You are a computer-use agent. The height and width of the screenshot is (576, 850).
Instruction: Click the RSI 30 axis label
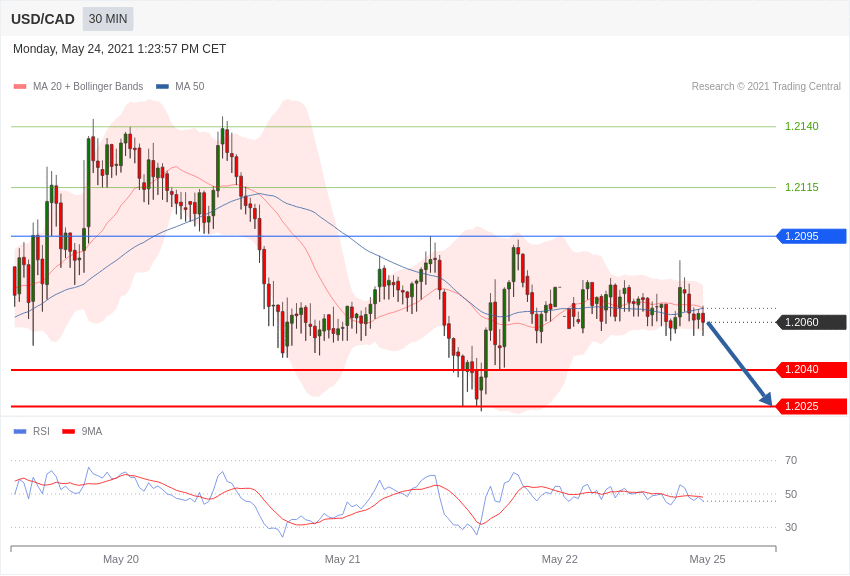[x=791, y=527]
